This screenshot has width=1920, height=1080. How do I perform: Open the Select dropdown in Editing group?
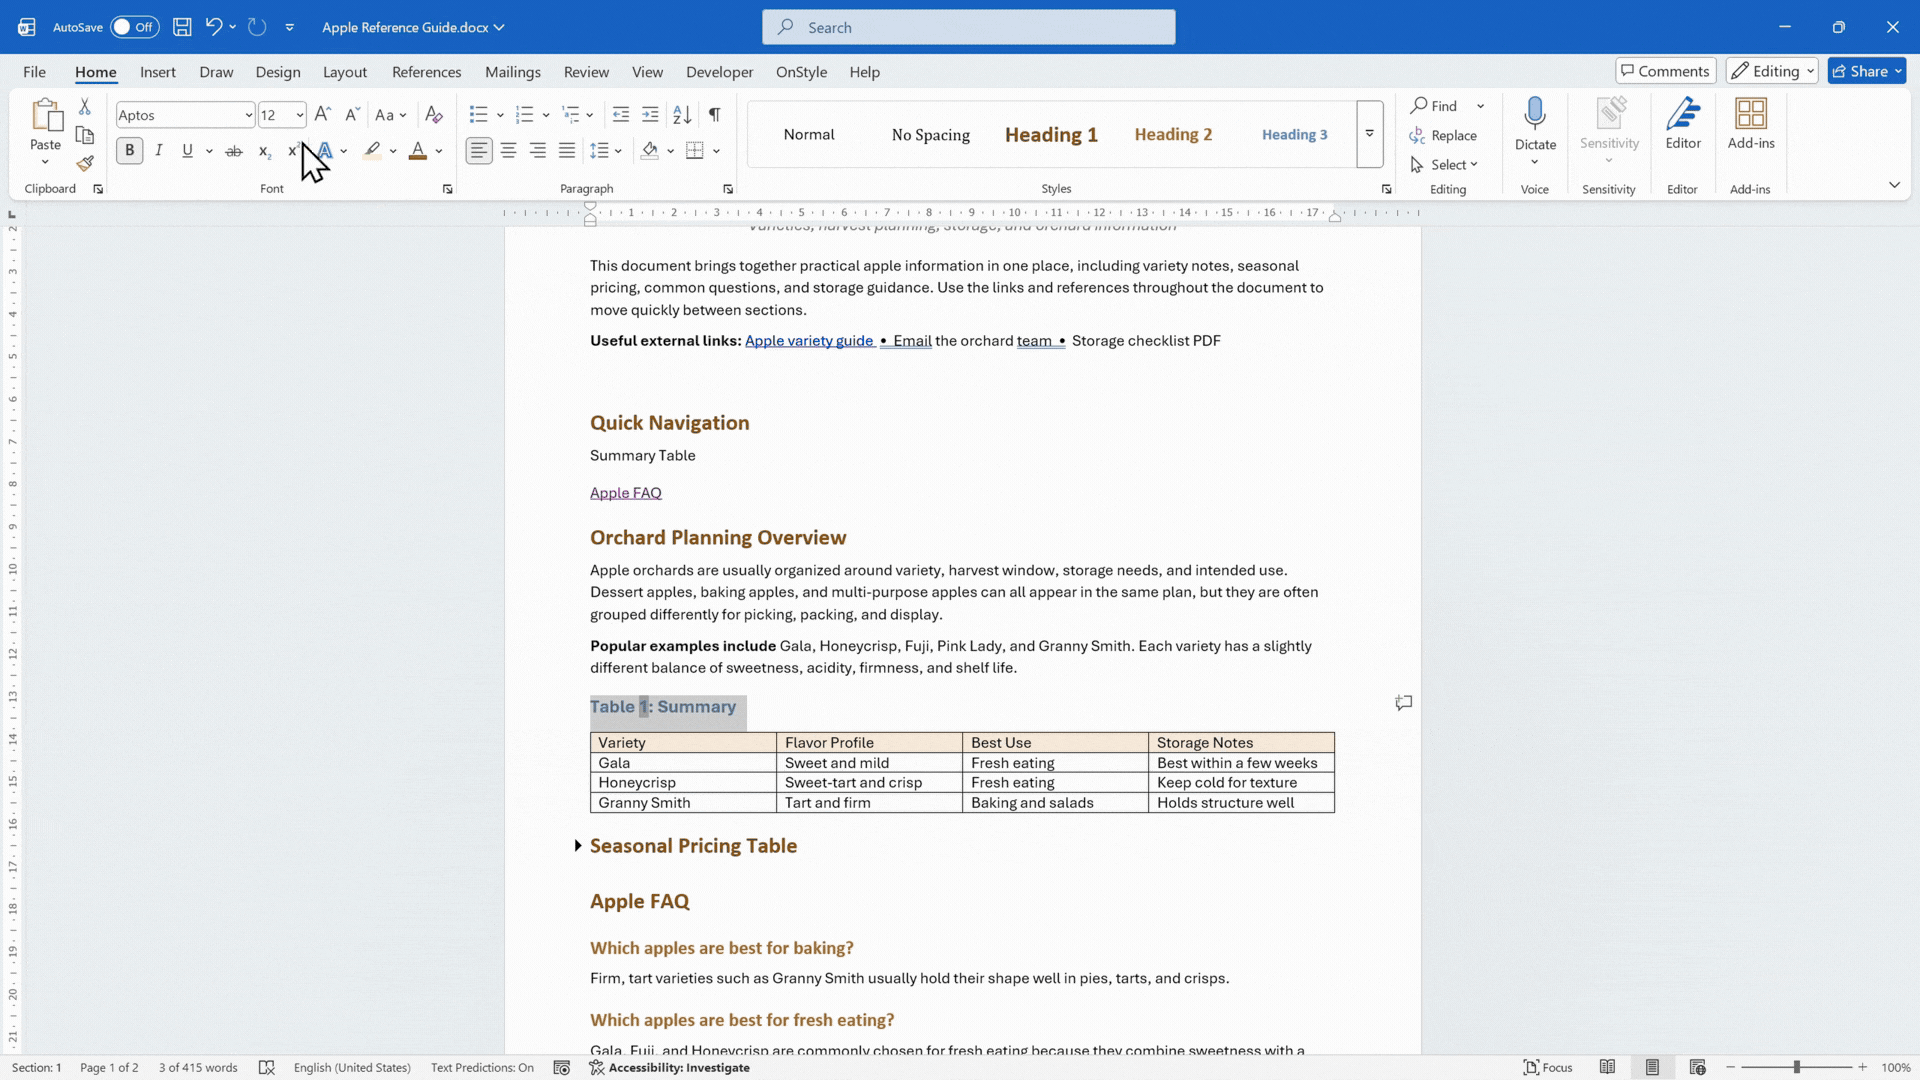tap(1444, 165)
